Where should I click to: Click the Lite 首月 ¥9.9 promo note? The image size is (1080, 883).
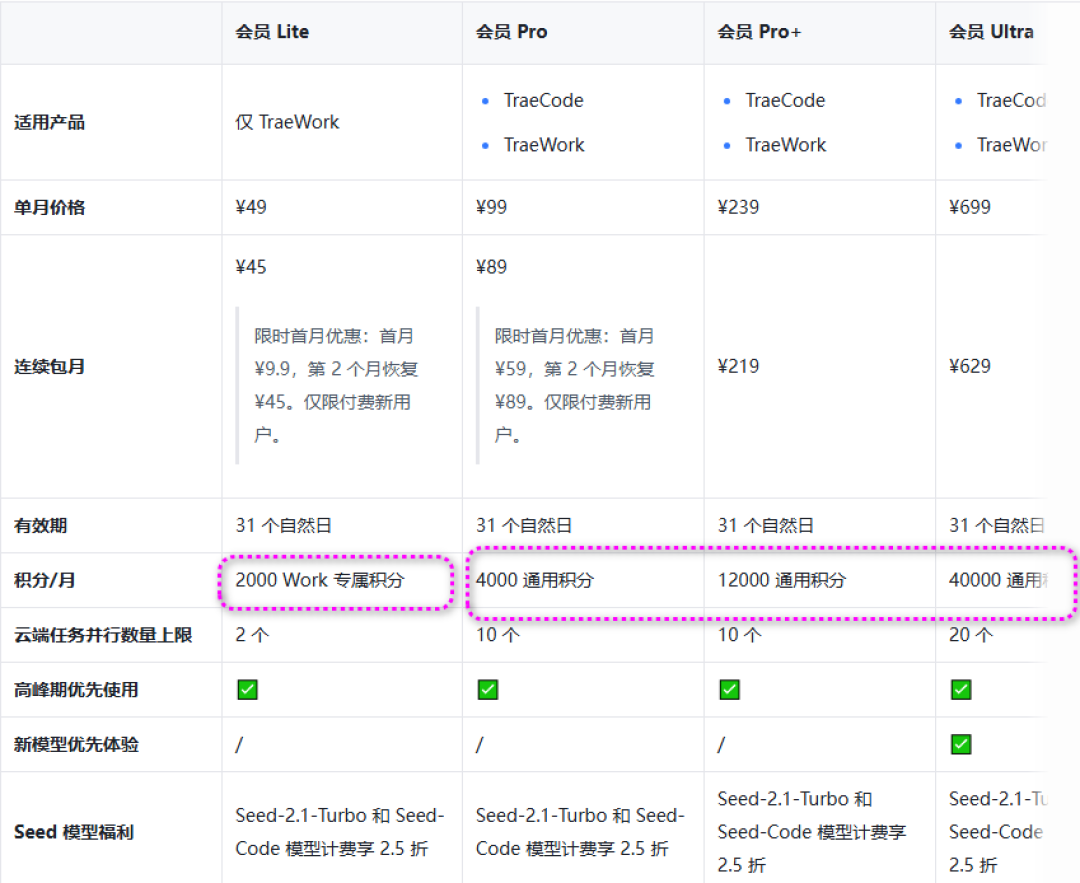click(336, 386)
